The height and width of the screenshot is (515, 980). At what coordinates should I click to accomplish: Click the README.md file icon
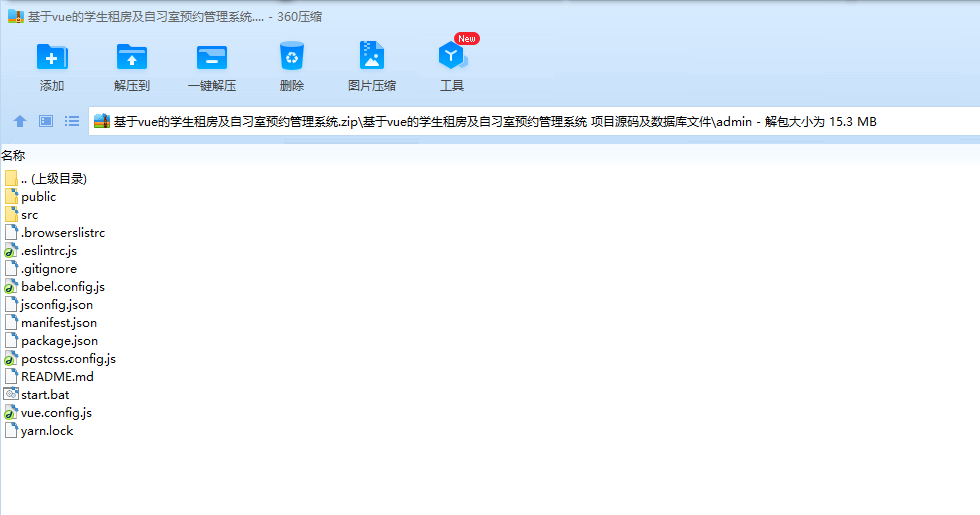(x=11, y=376)
